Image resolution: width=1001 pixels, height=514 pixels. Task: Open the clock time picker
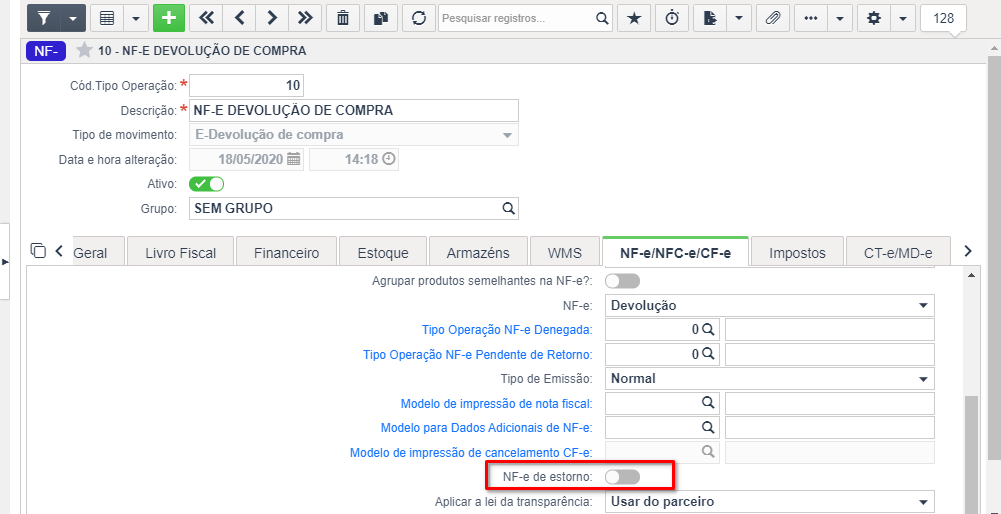click(388, 159)
